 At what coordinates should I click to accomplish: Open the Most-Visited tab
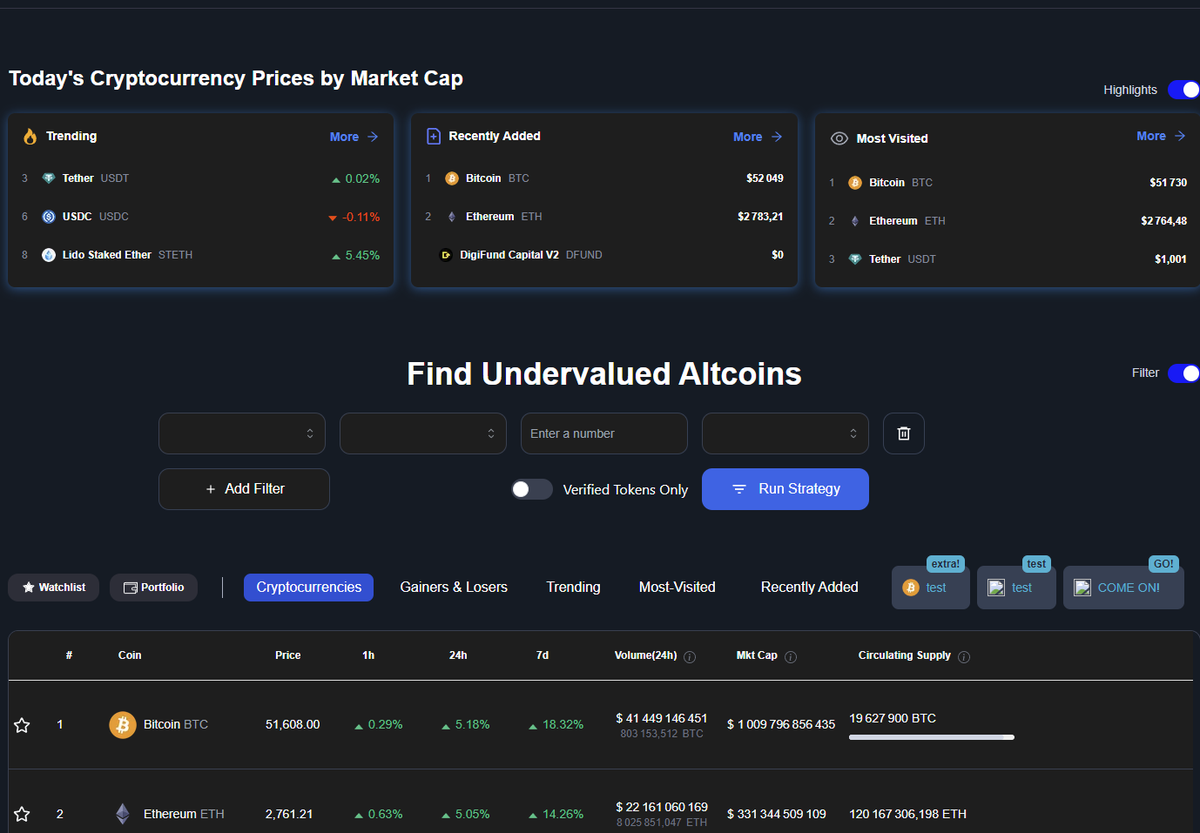click(677, 587)
